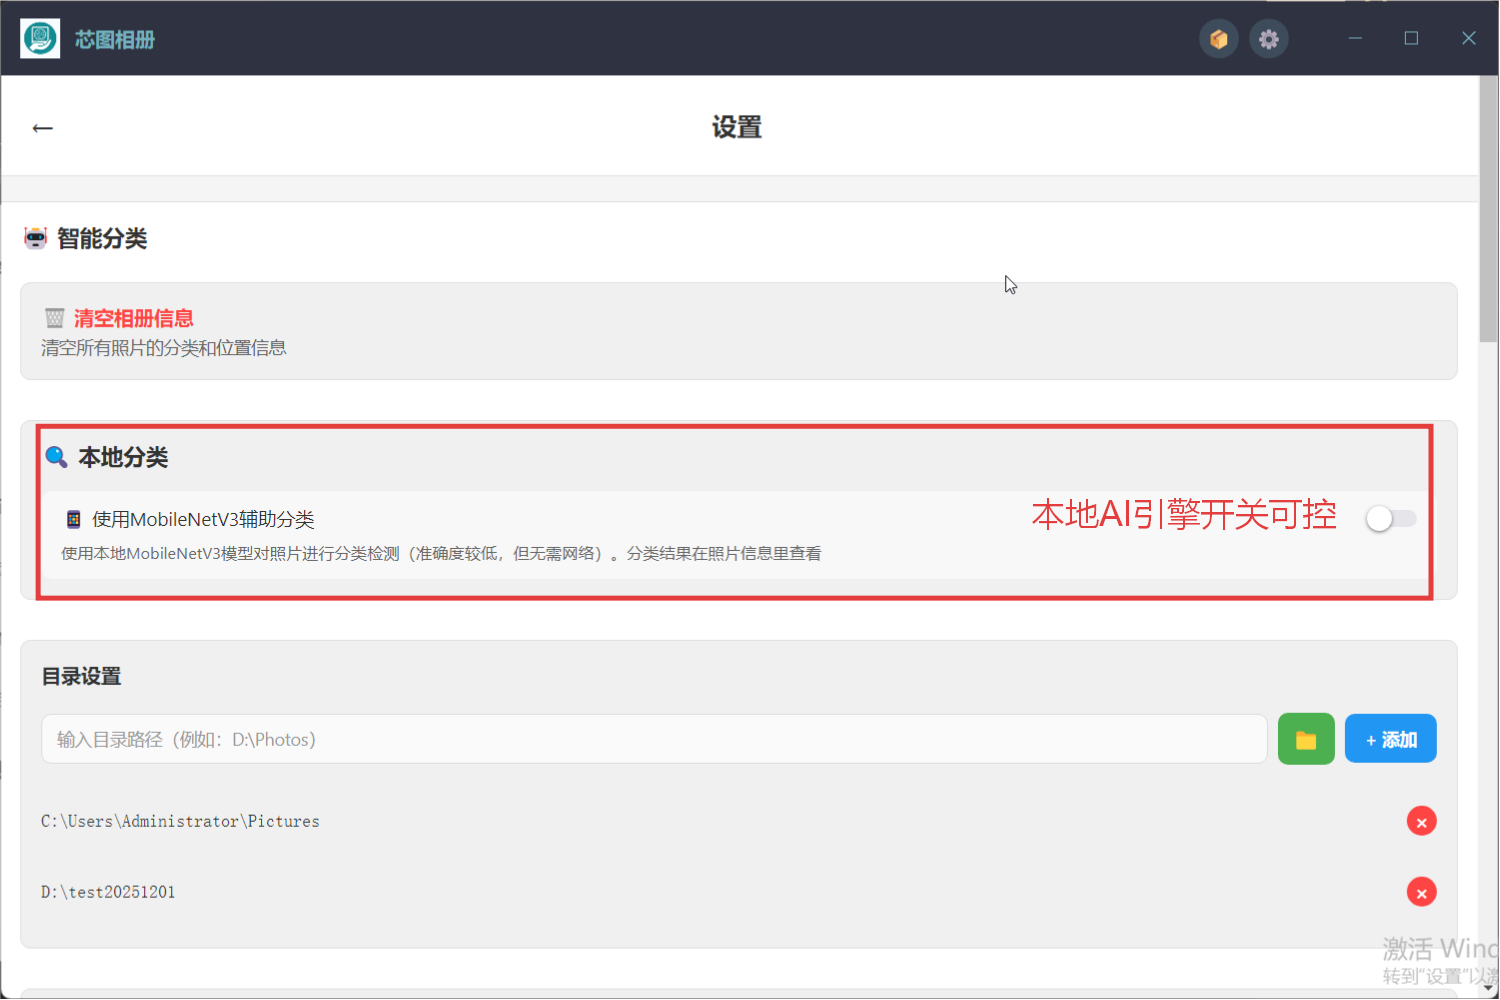
Task: Open the package box icon in title bar
Action: 1218,39
